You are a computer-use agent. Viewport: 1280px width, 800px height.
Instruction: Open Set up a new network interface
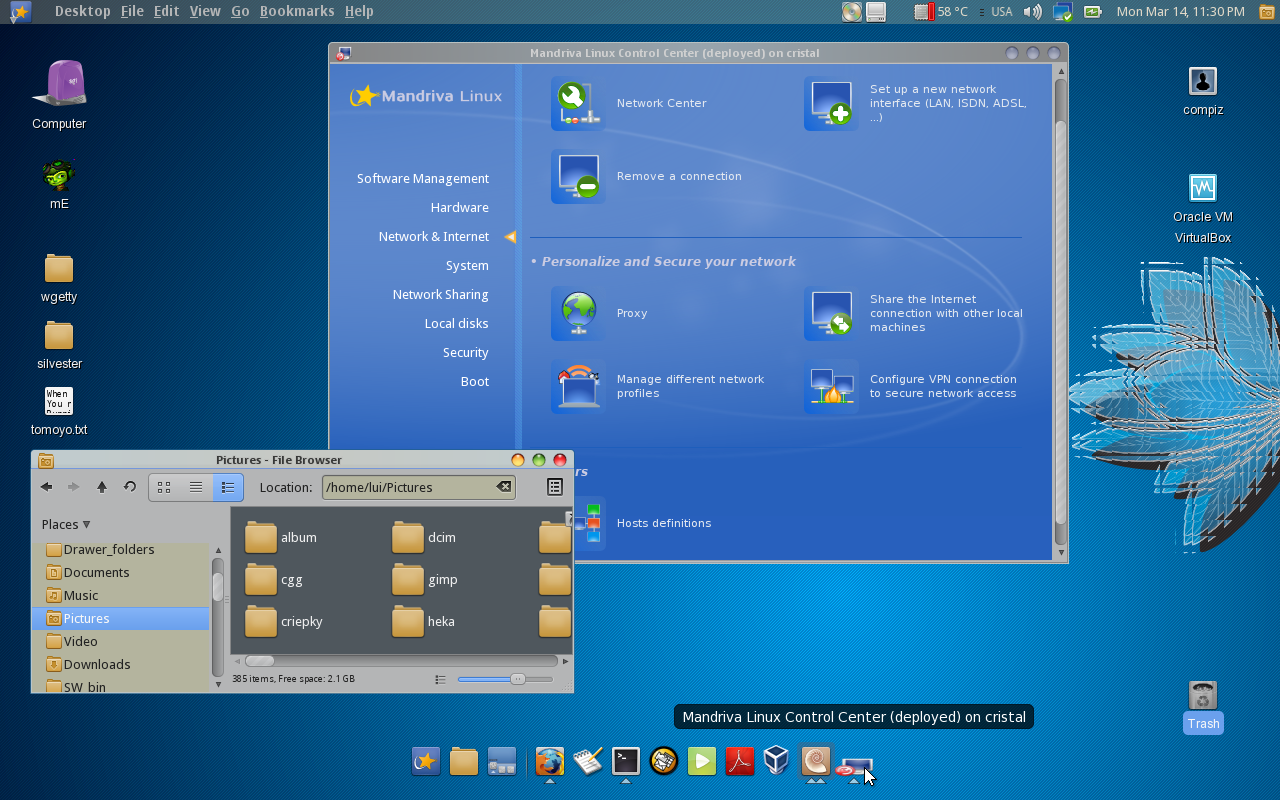[917, 103]
